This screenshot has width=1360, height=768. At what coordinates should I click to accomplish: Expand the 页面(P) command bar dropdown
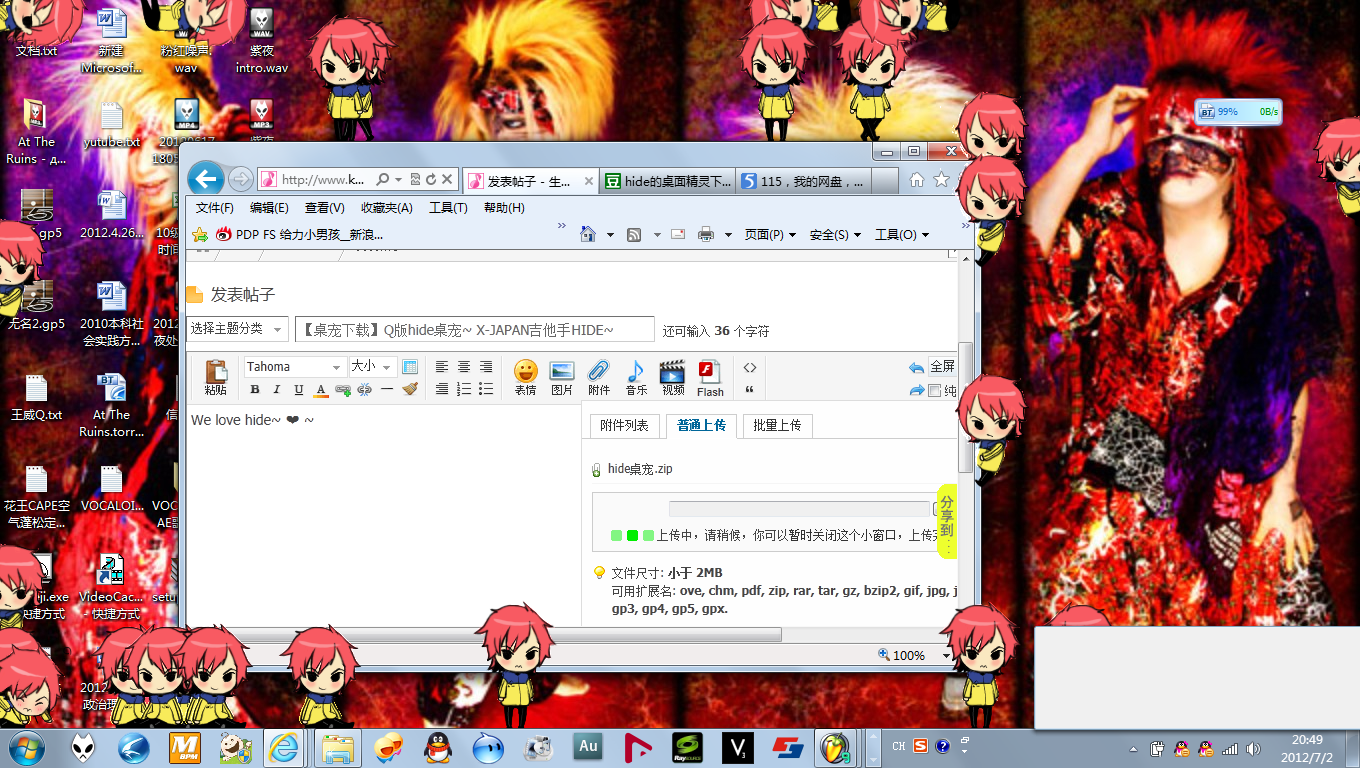(x=770, y=234)
